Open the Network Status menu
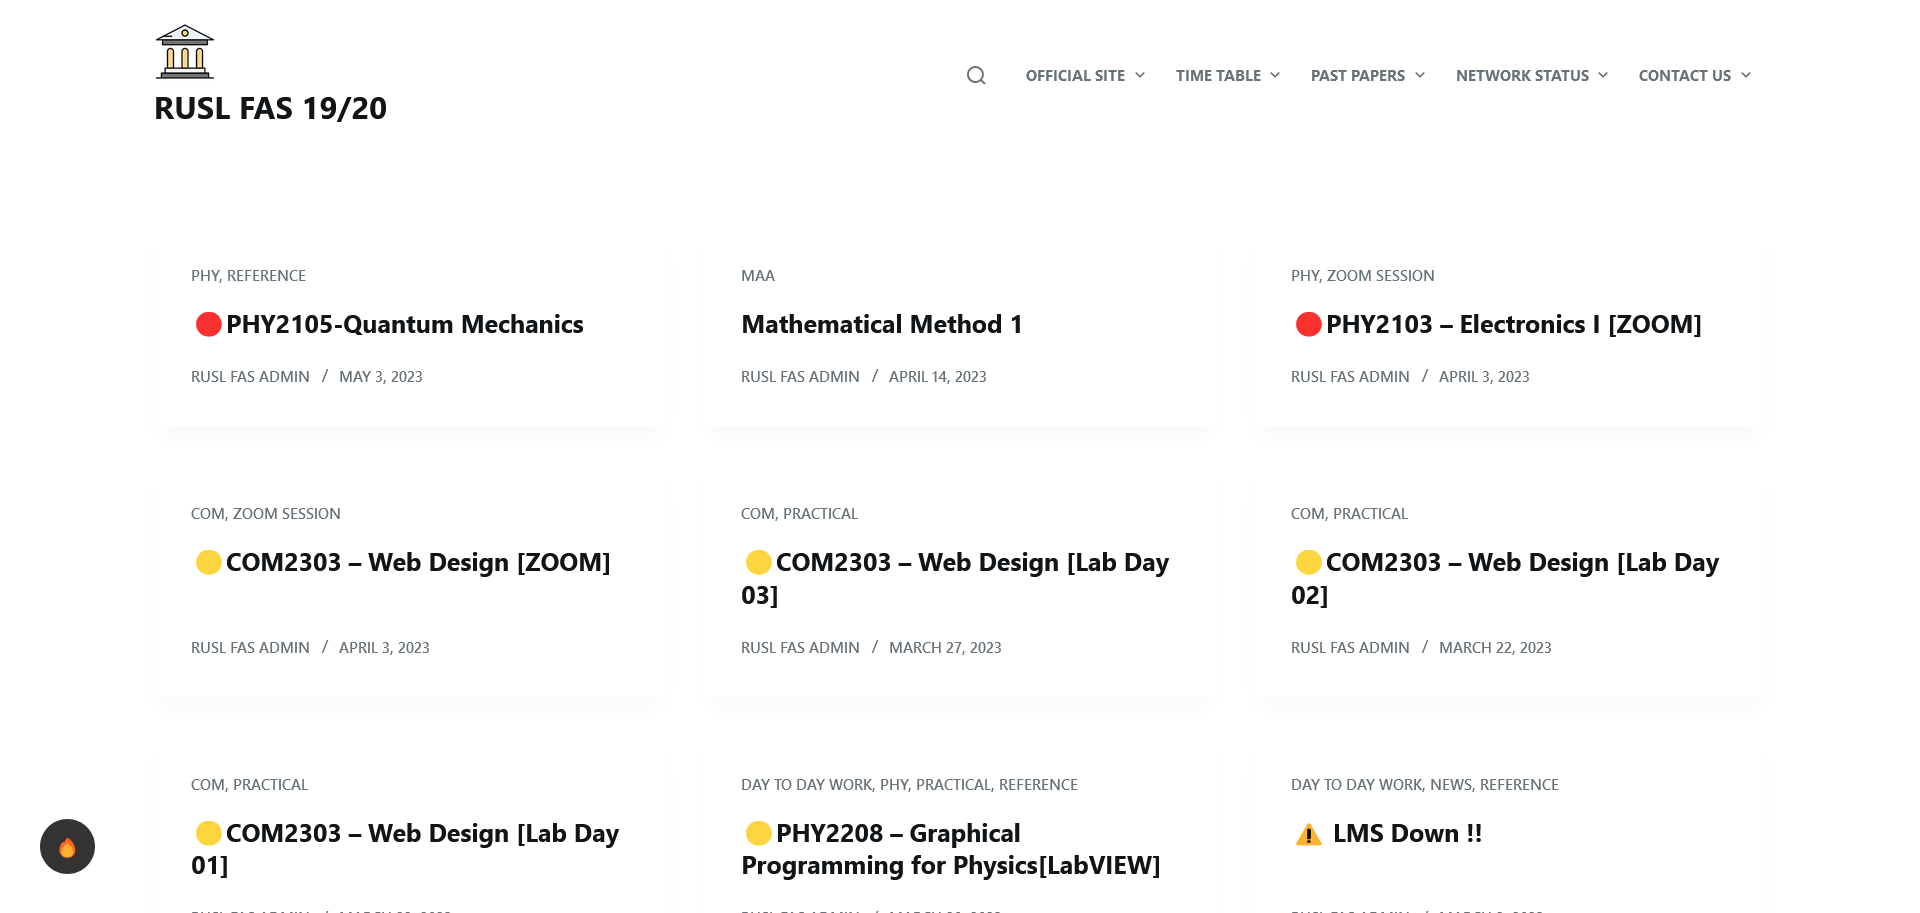This screenshot has height=913, width=1920. coord(1522,75)
